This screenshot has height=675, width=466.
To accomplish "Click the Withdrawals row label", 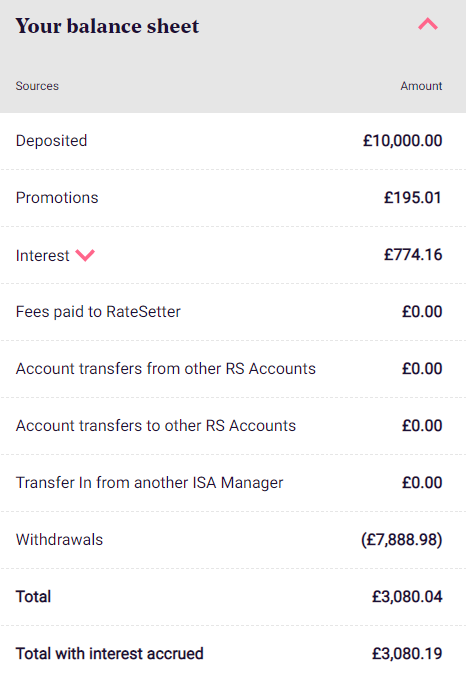I will (59, 539).
